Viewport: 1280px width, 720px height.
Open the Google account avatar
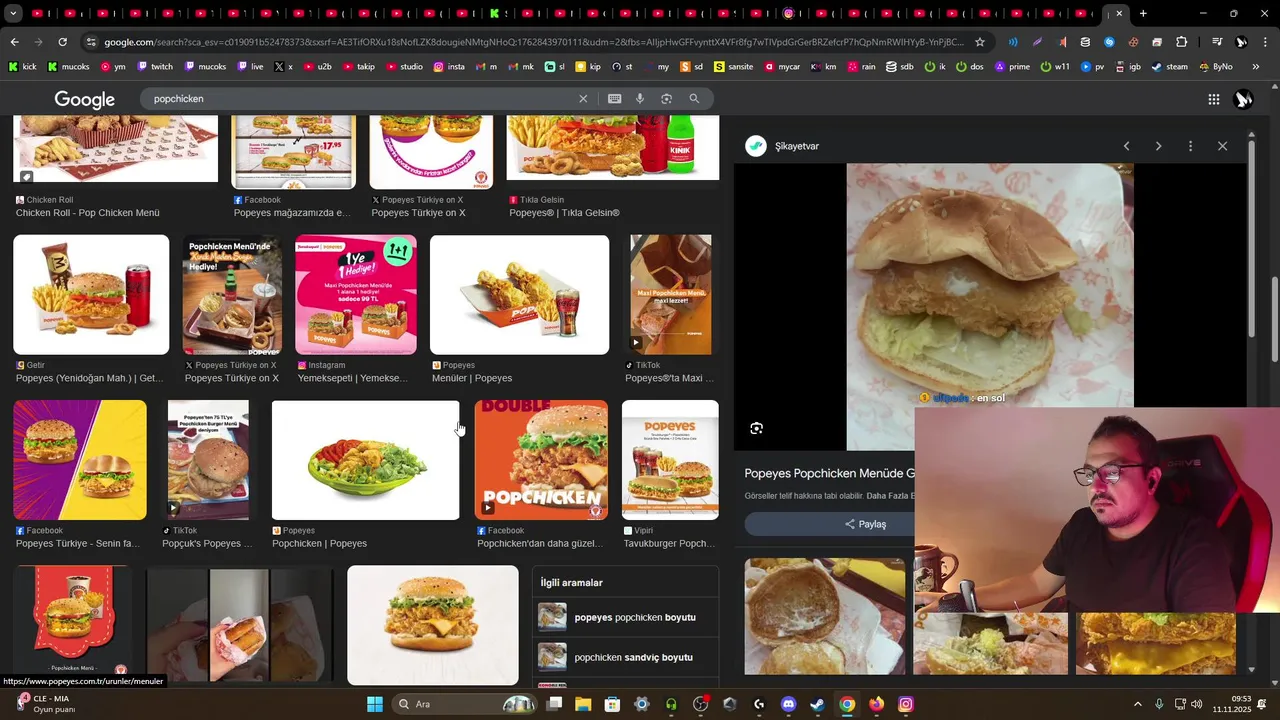1244,99
